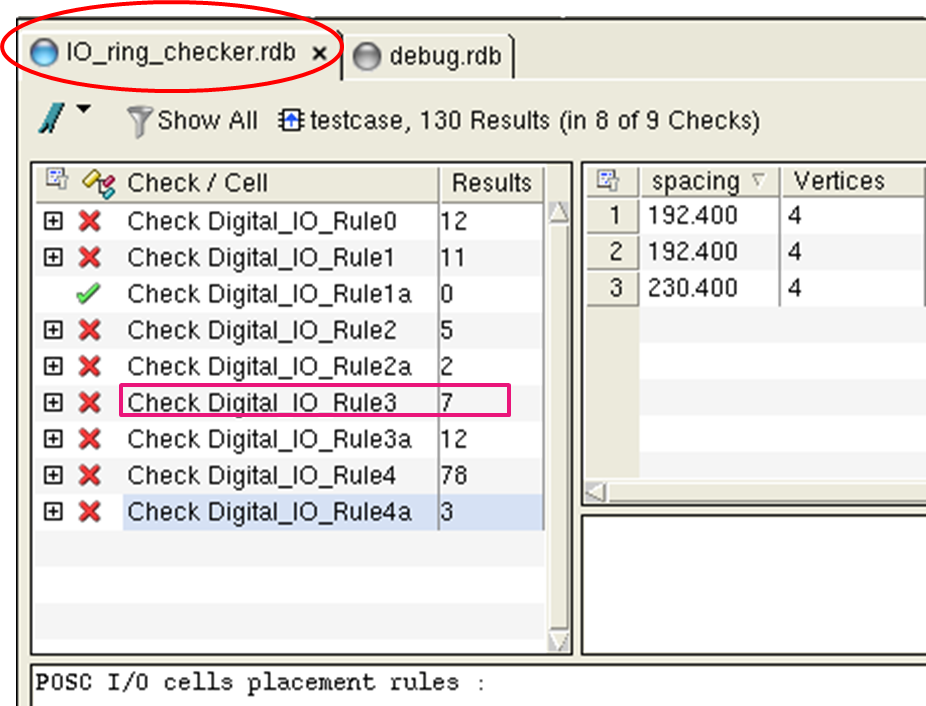The image size is (926, 706).
Task: Click the checks table column-settings icon
Action: pos(57,179)
